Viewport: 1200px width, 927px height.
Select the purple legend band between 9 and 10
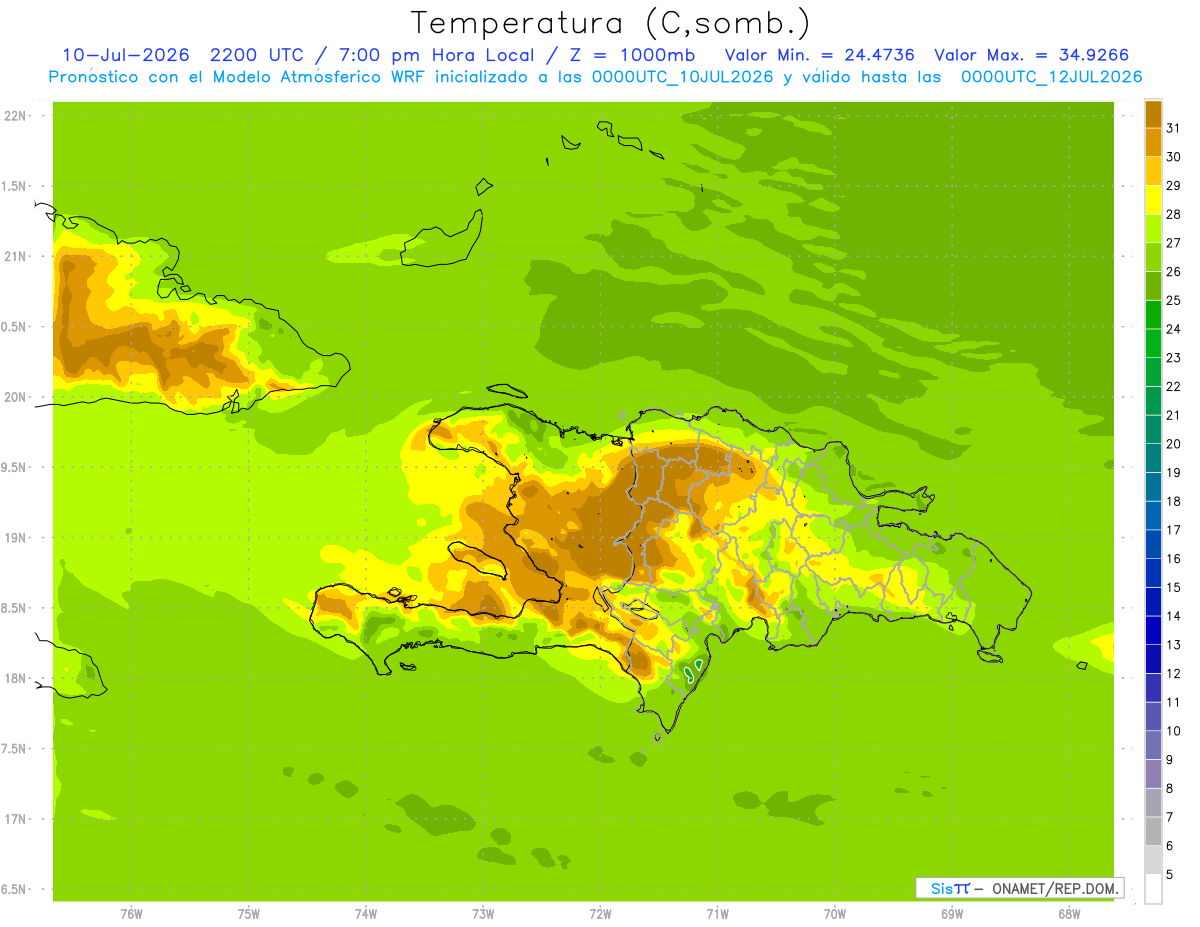[x=1153, y=745]
